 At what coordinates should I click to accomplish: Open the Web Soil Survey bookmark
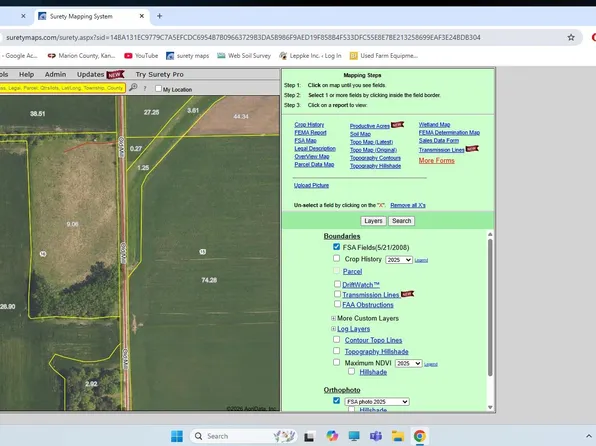pos(244,56)
